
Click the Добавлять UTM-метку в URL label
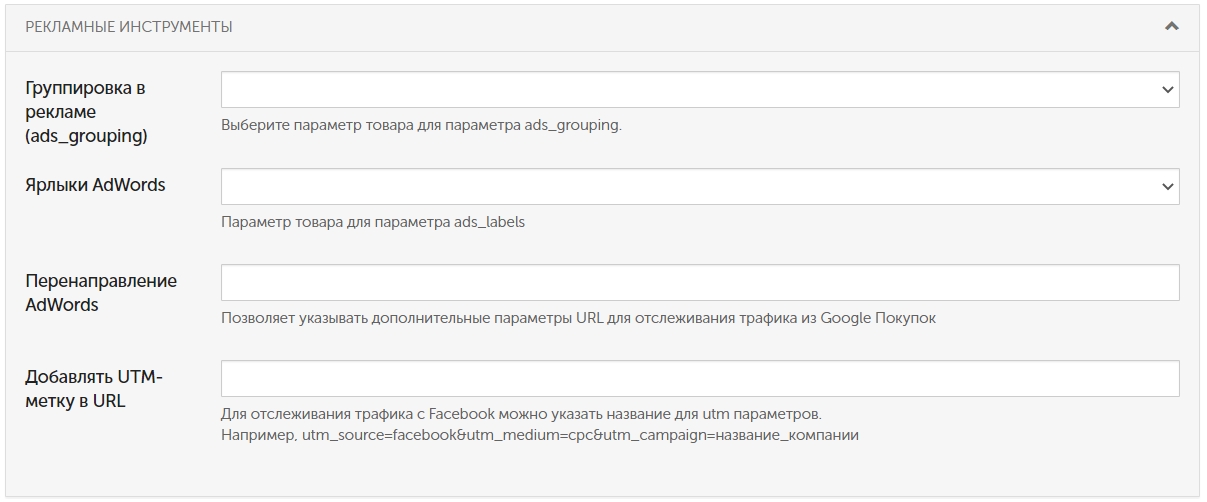pos(94,389)
